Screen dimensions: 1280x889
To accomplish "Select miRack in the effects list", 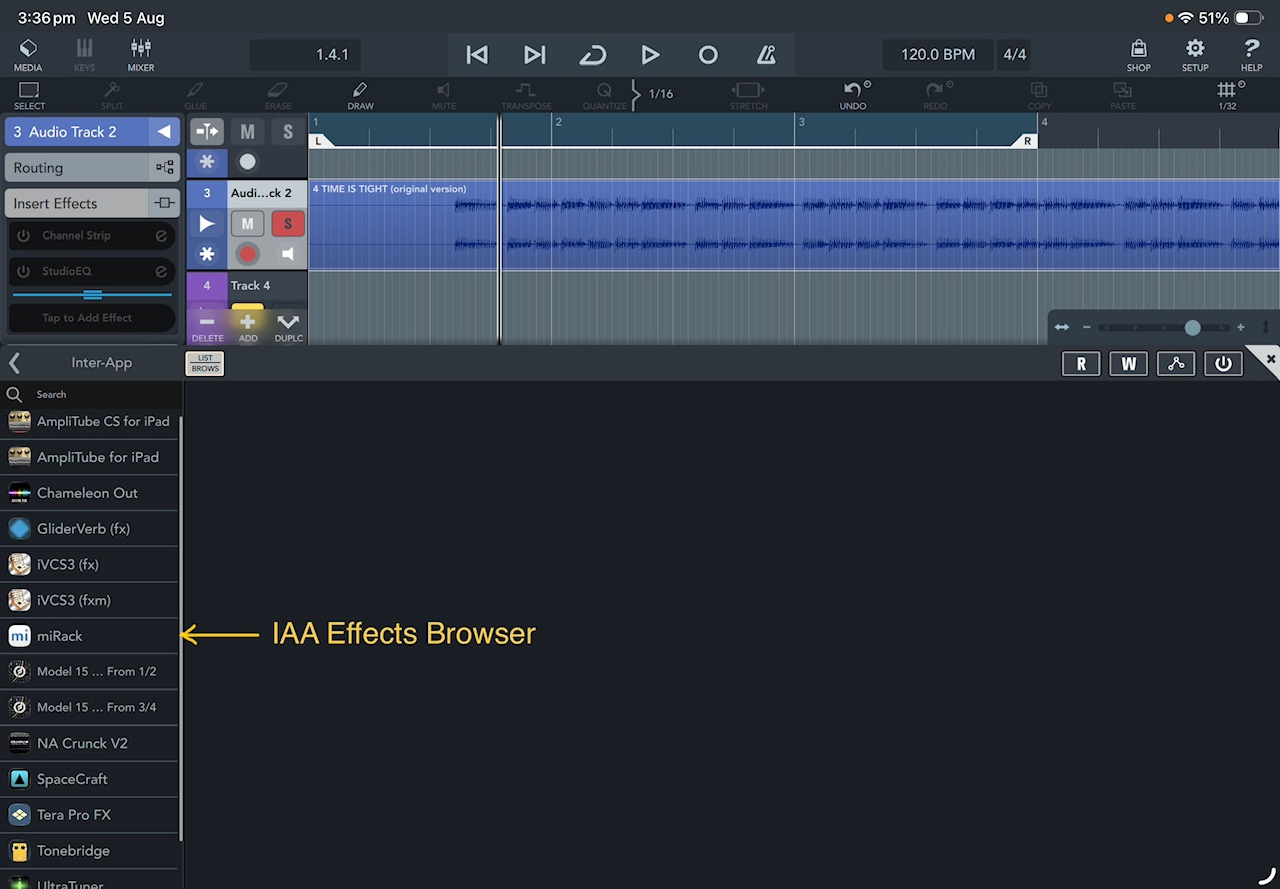I will coord(90,636).
